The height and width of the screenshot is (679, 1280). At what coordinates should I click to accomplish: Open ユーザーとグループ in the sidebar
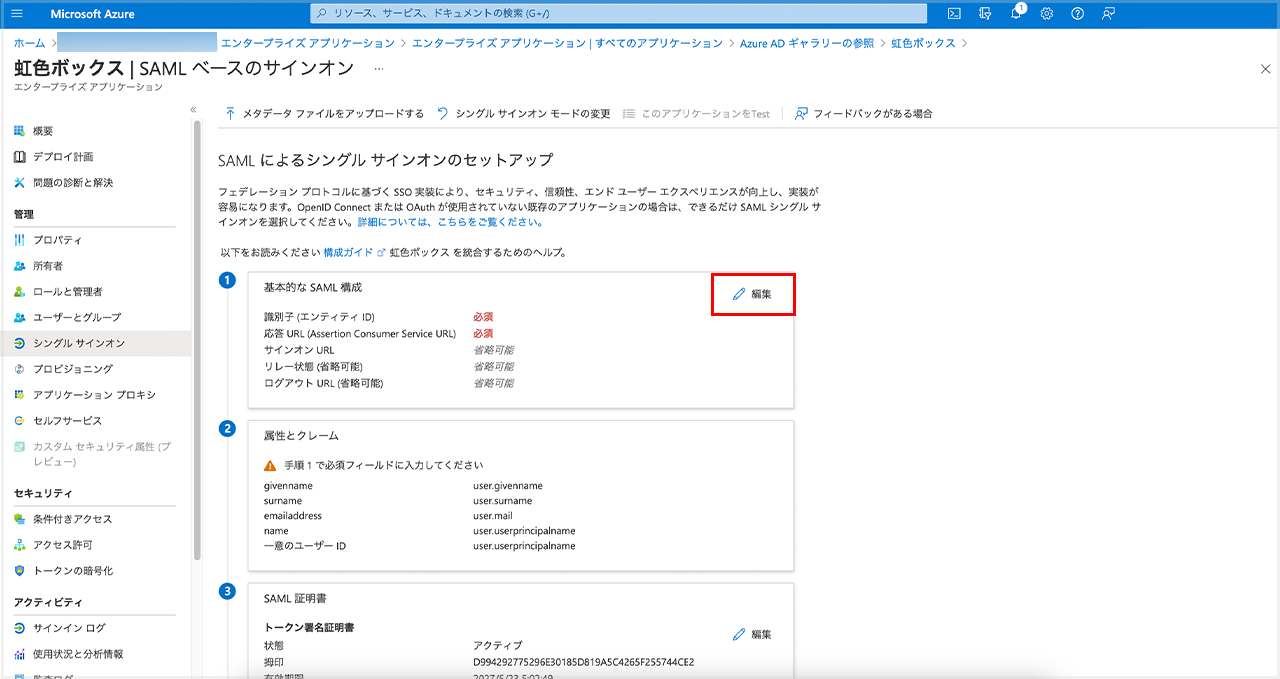point(76,317)
